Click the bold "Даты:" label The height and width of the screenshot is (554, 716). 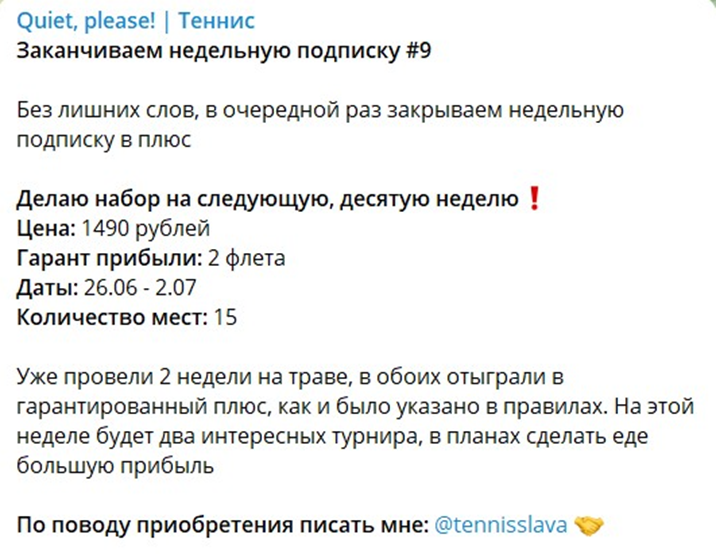pos(46,288)
